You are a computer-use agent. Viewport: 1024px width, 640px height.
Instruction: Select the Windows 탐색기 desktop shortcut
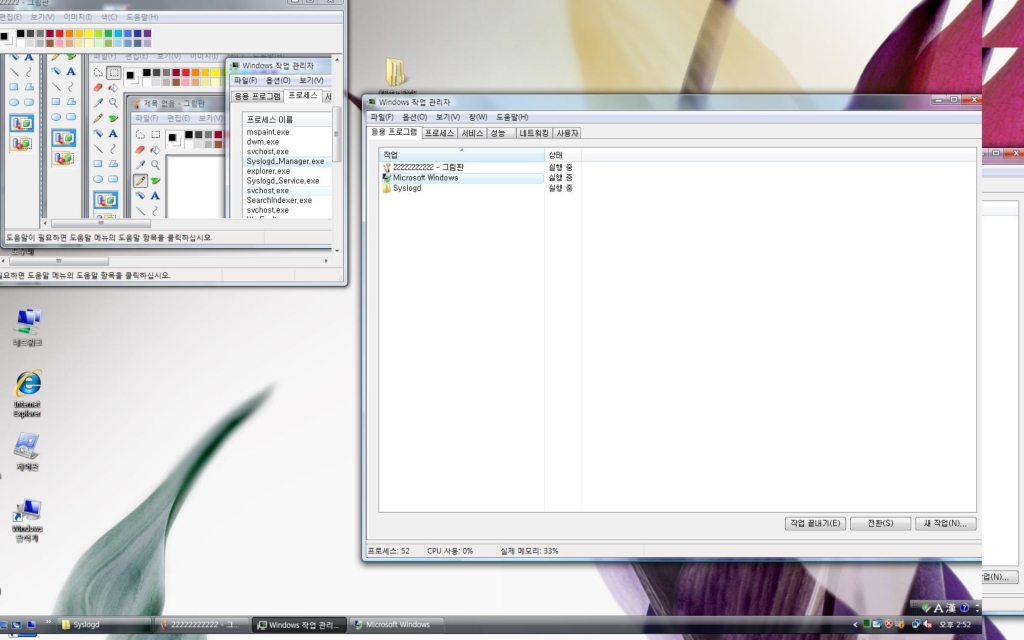(27, 520)
